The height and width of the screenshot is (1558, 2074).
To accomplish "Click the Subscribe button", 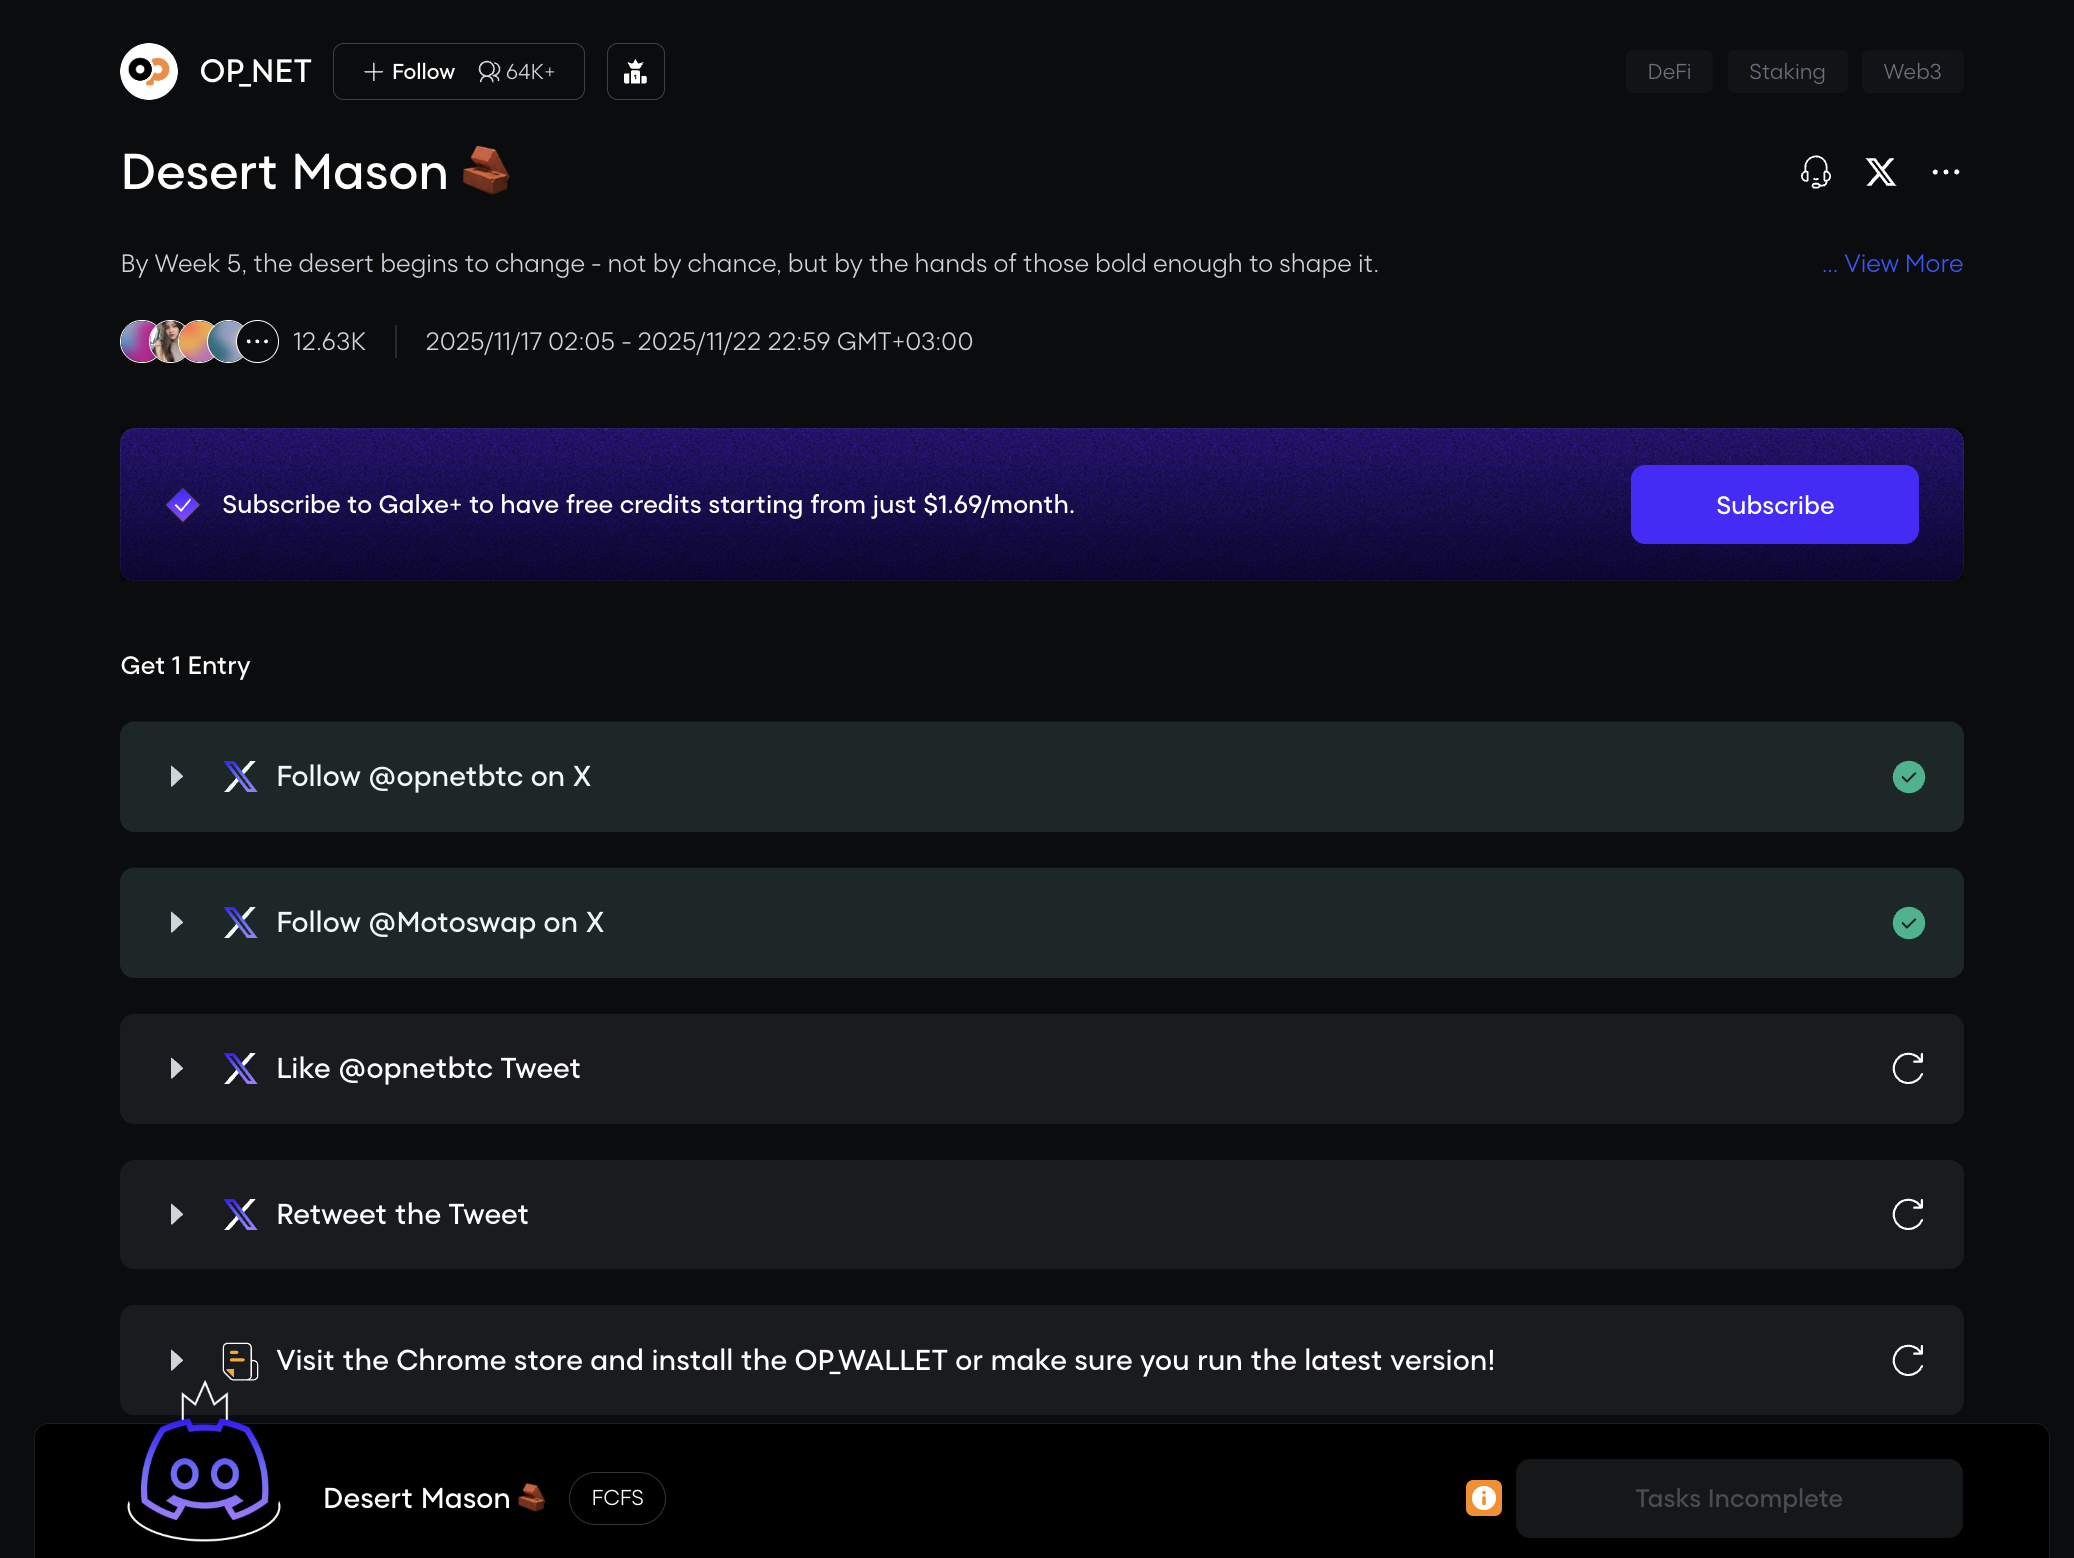I will pos(1774,505).
